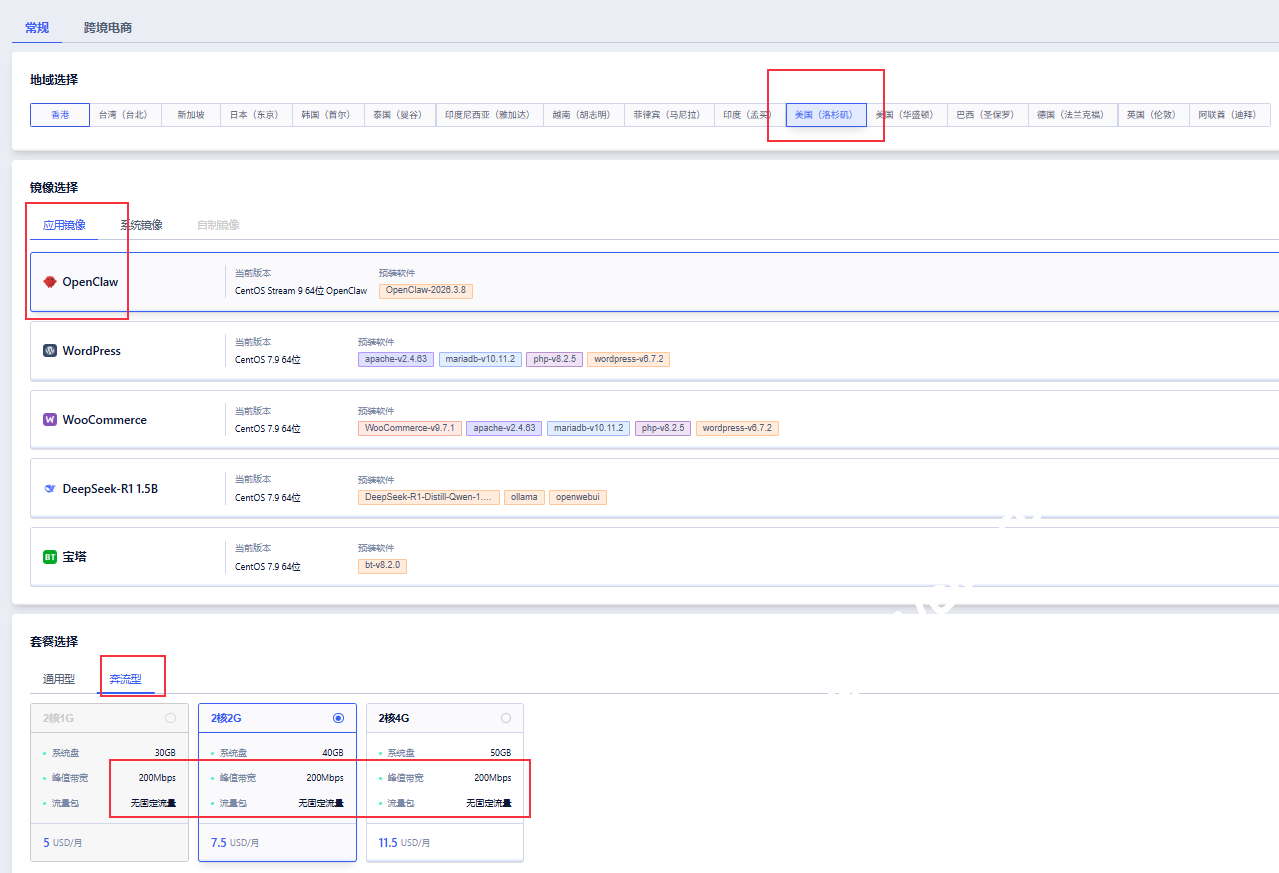
Task: Click the bt-v8.2.0 software tag
Action: 382,566
